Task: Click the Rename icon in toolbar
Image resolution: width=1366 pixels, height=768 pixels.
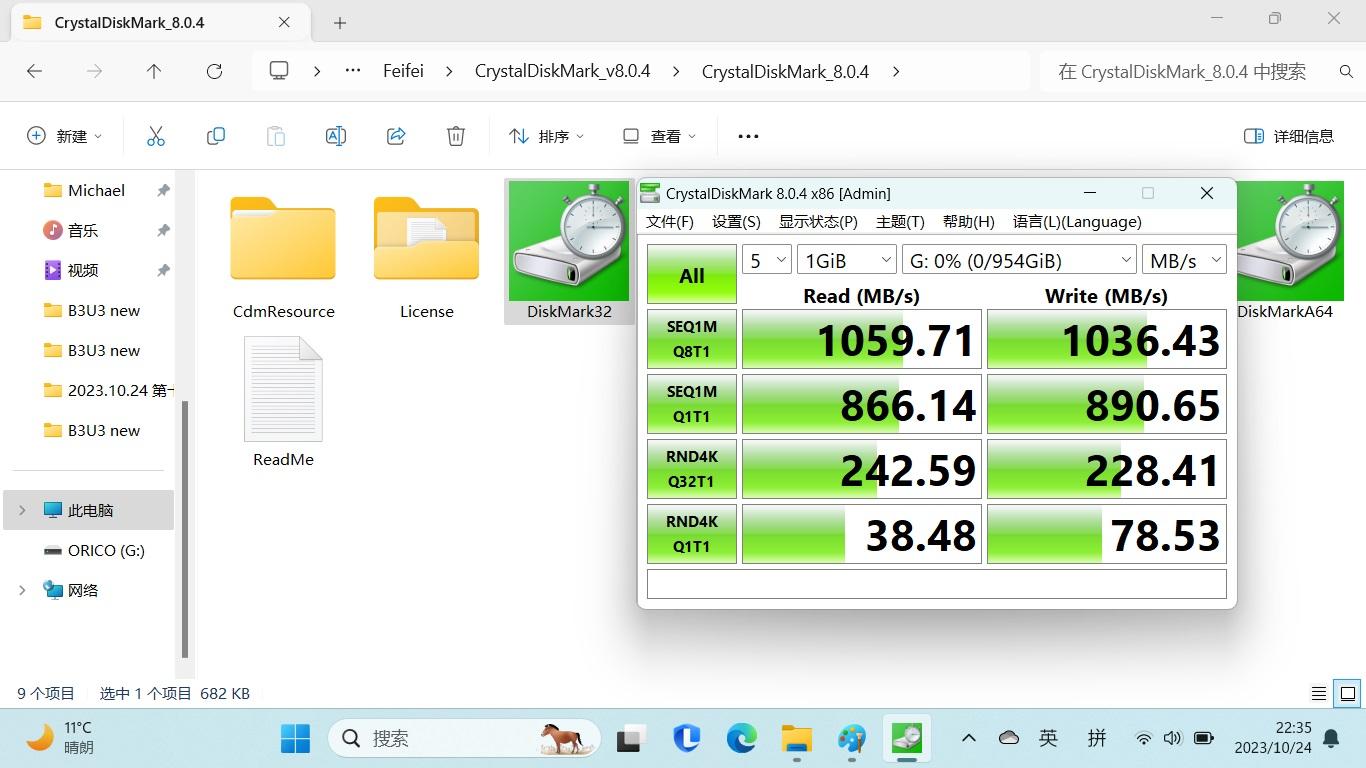Action: [336, 136]
